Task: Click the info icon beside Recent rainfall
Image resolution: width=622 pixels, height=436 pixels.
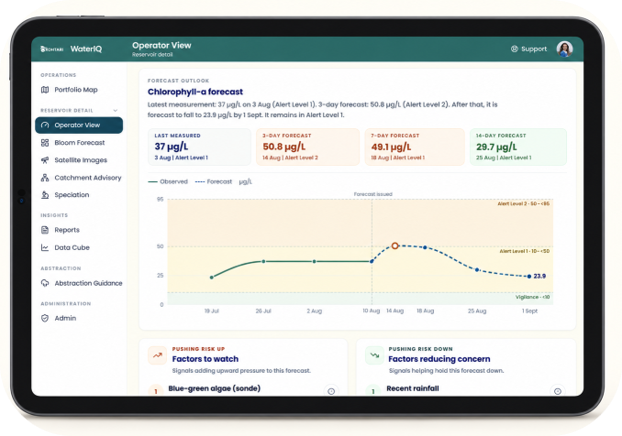Action: point(557,391)
